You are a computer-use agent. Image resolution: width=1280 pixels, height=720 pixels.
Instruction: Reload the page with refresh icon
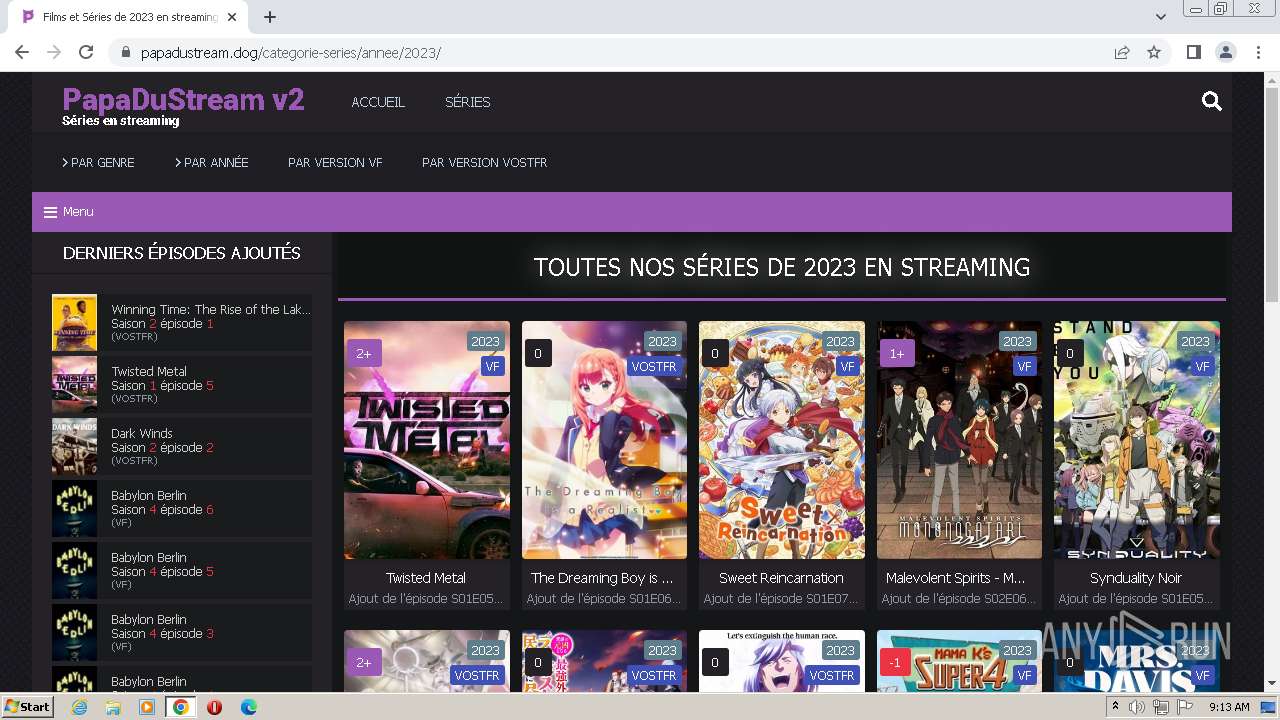[86, 52]
